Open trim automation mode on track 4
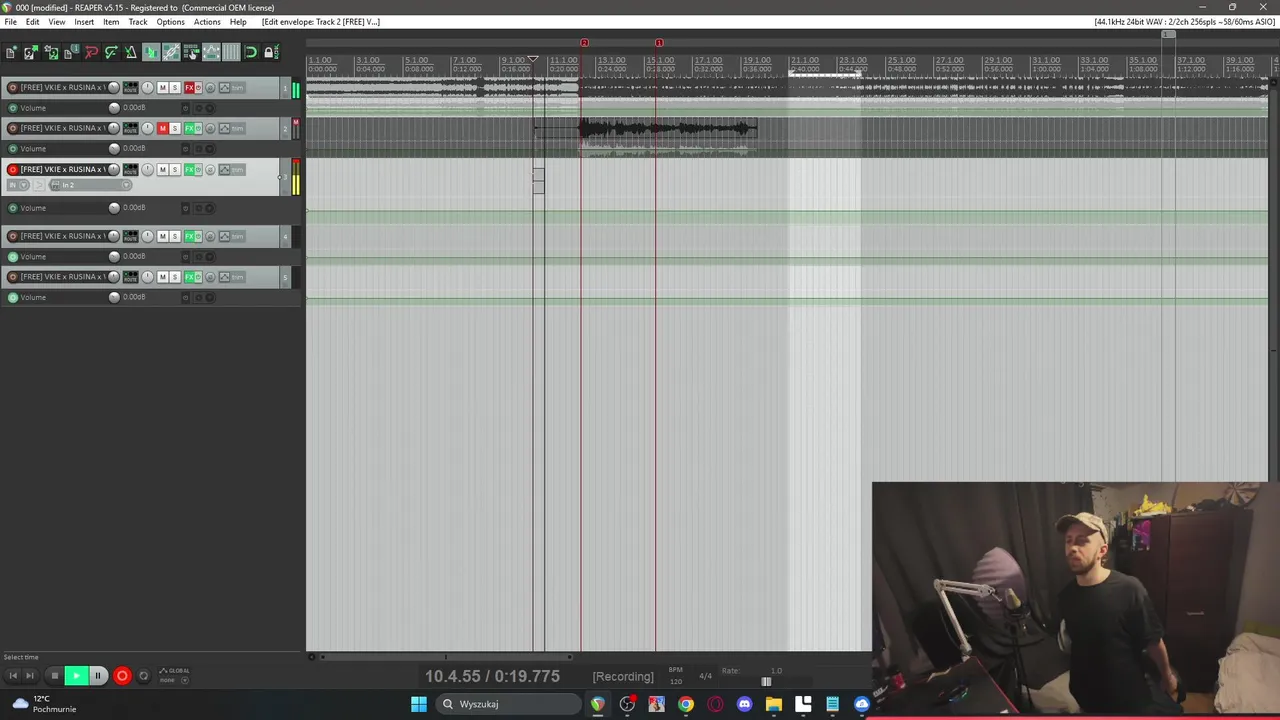The image size is (1280, 720). click(x=238, y=236)
